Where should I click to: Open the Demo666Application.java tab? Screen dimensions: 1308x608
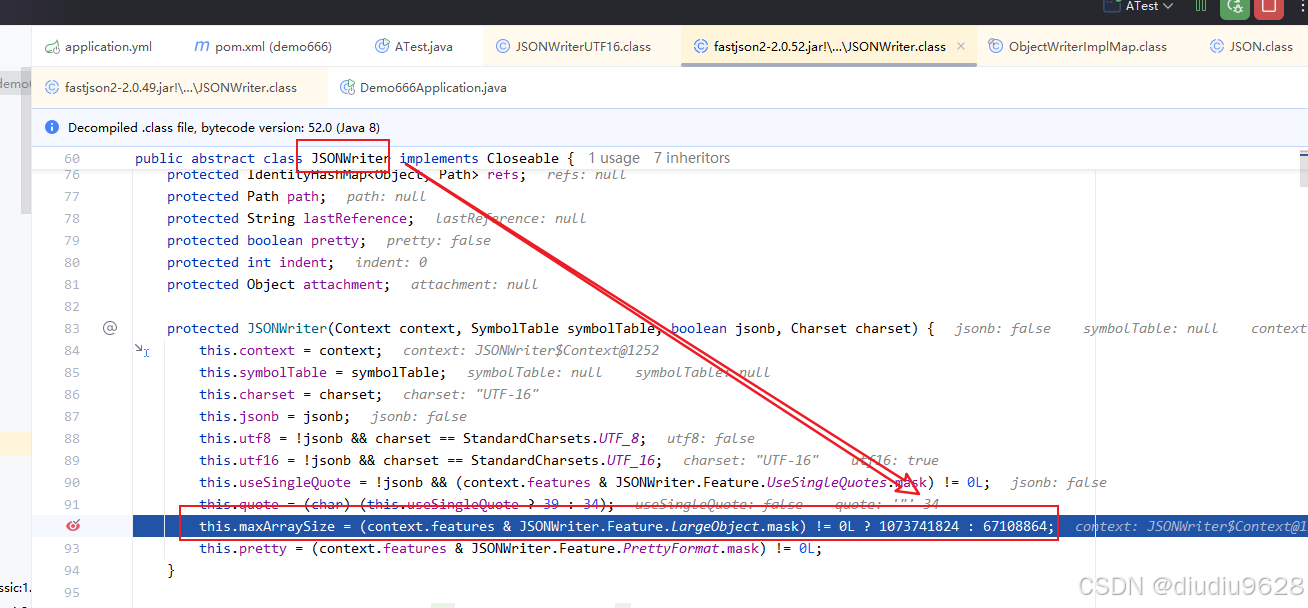click(424, 87)
